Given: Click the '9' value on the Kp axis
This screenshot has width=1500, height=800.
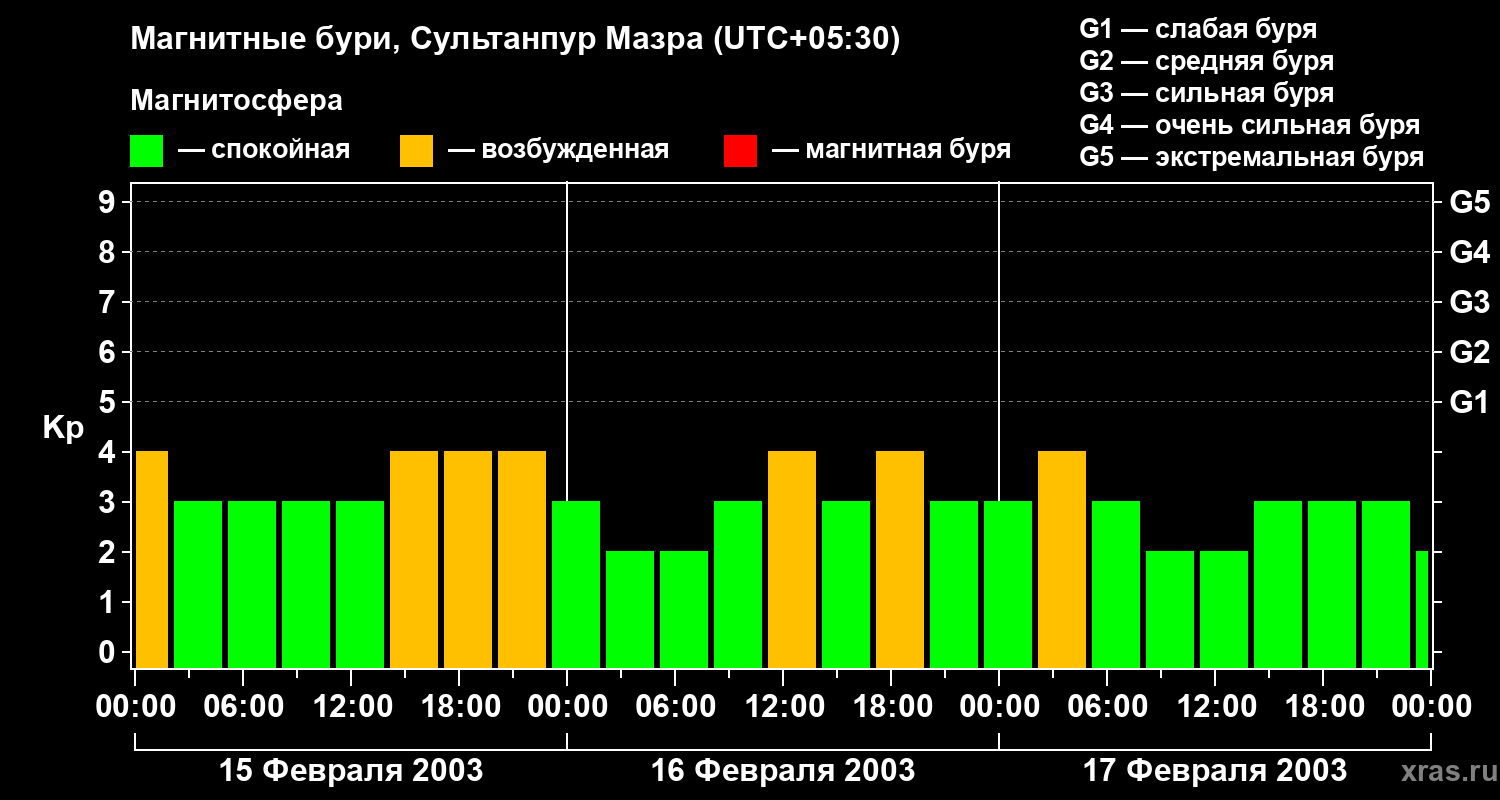Looking at the screenshot, I should (109, 203).
